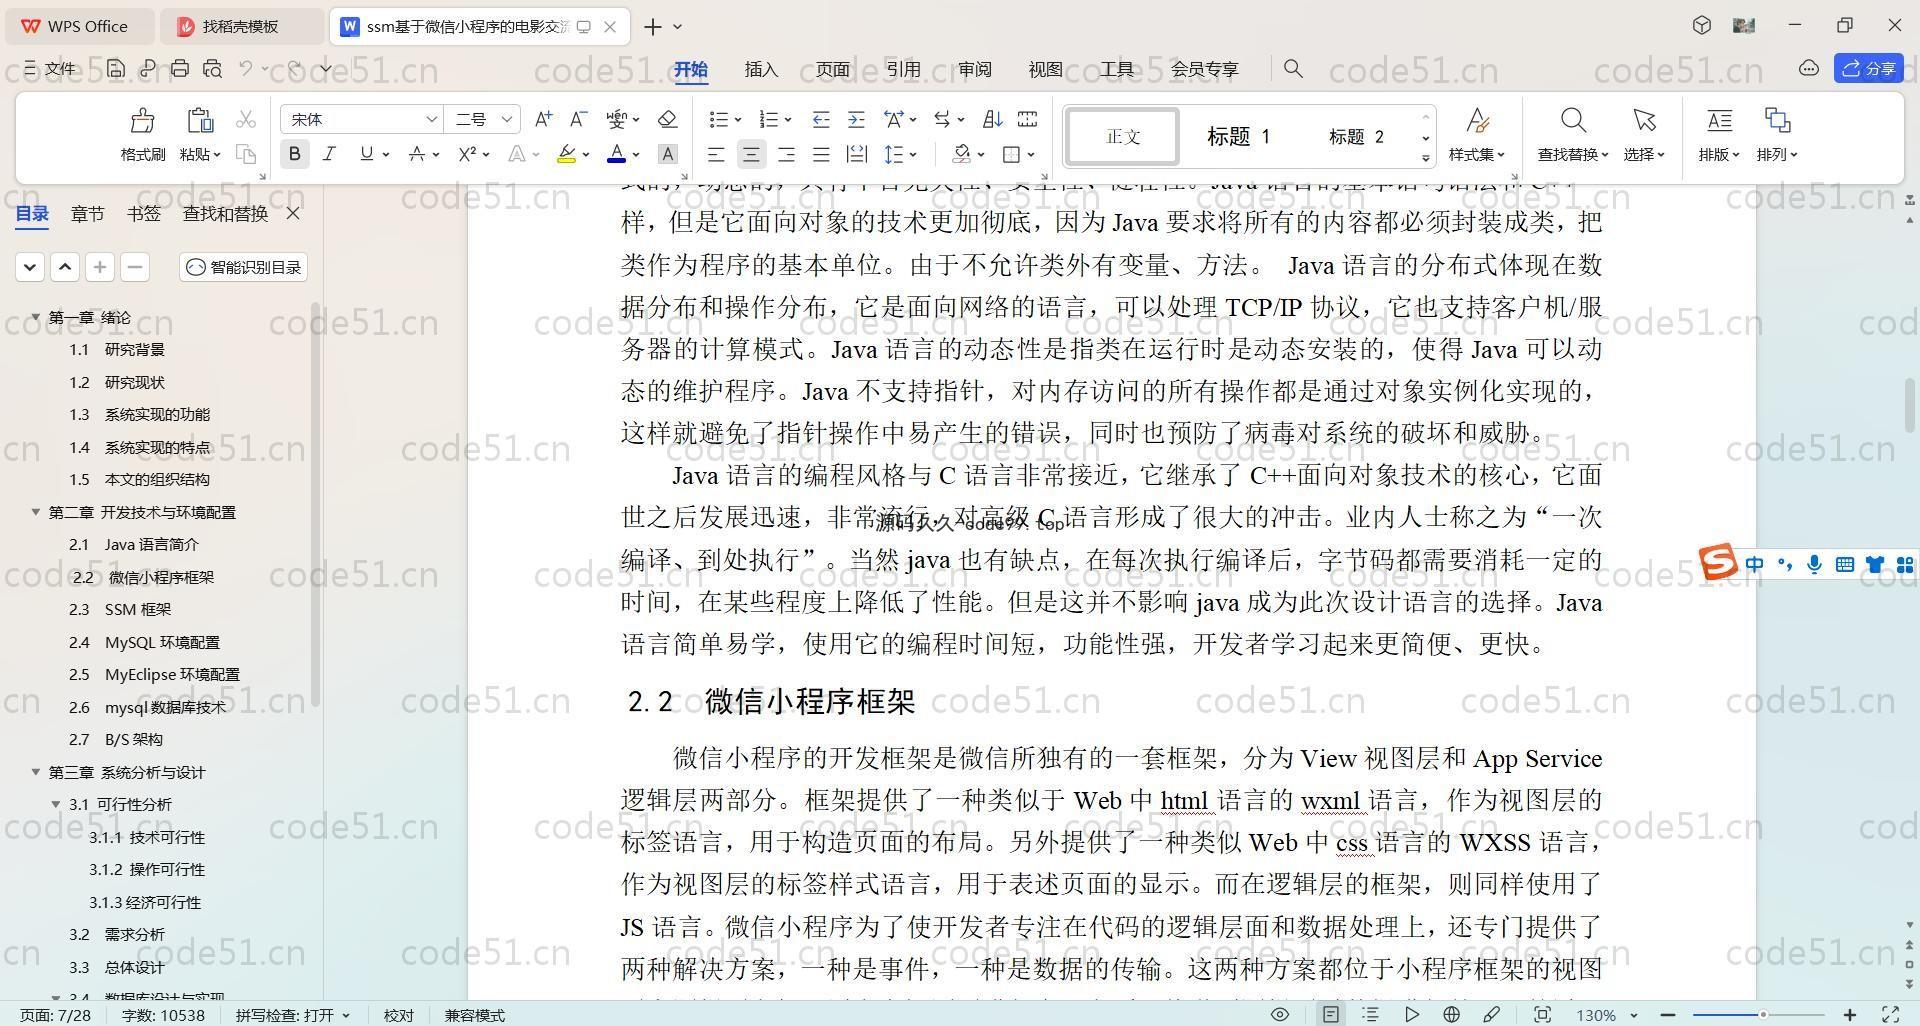Image resolution: width=1920 pixels, height=1026 pixels.
Task: Click the Undo arrow icon
Action: (245, 68)
